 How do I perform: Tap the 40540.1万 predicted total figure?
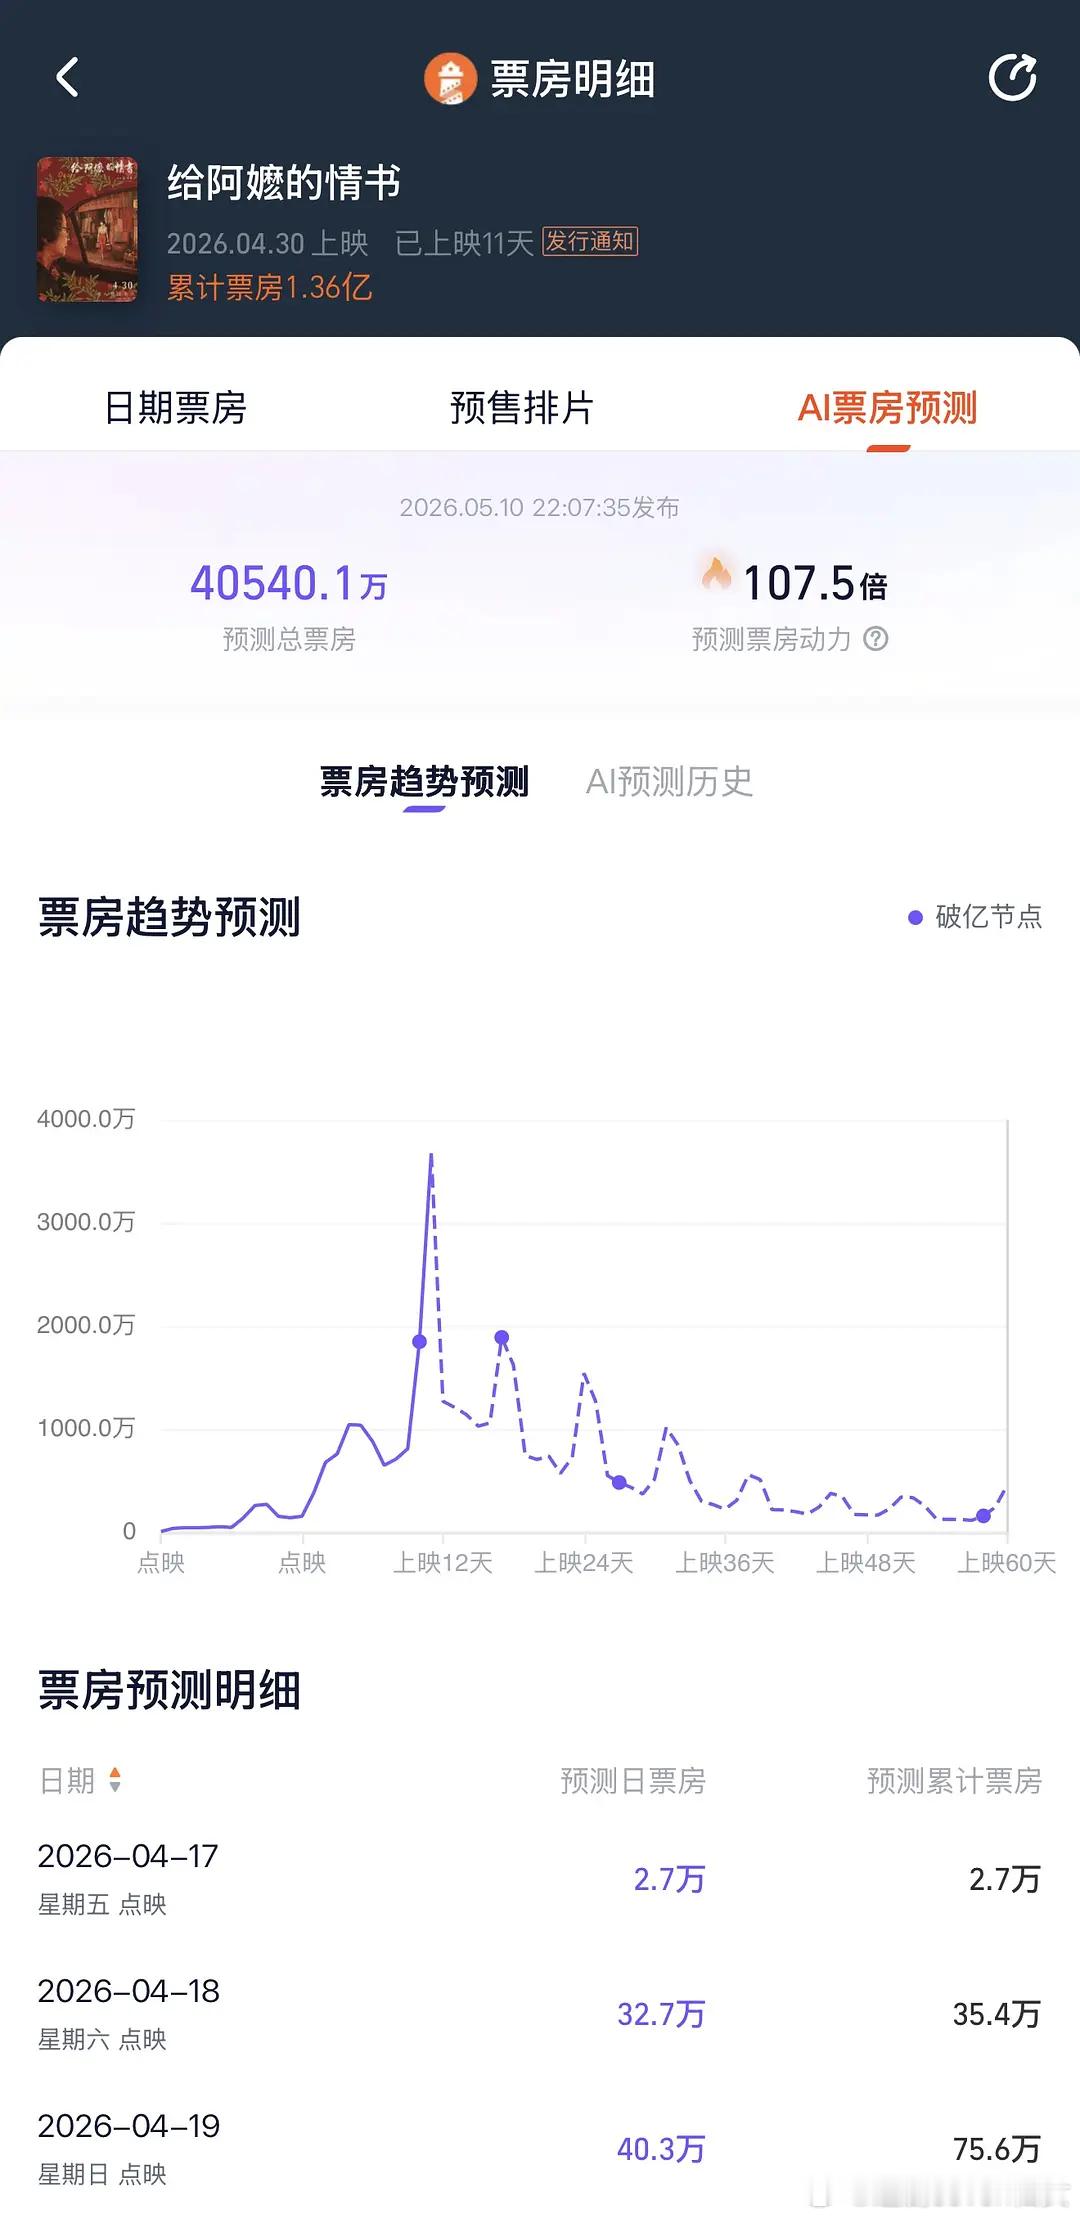289,583
